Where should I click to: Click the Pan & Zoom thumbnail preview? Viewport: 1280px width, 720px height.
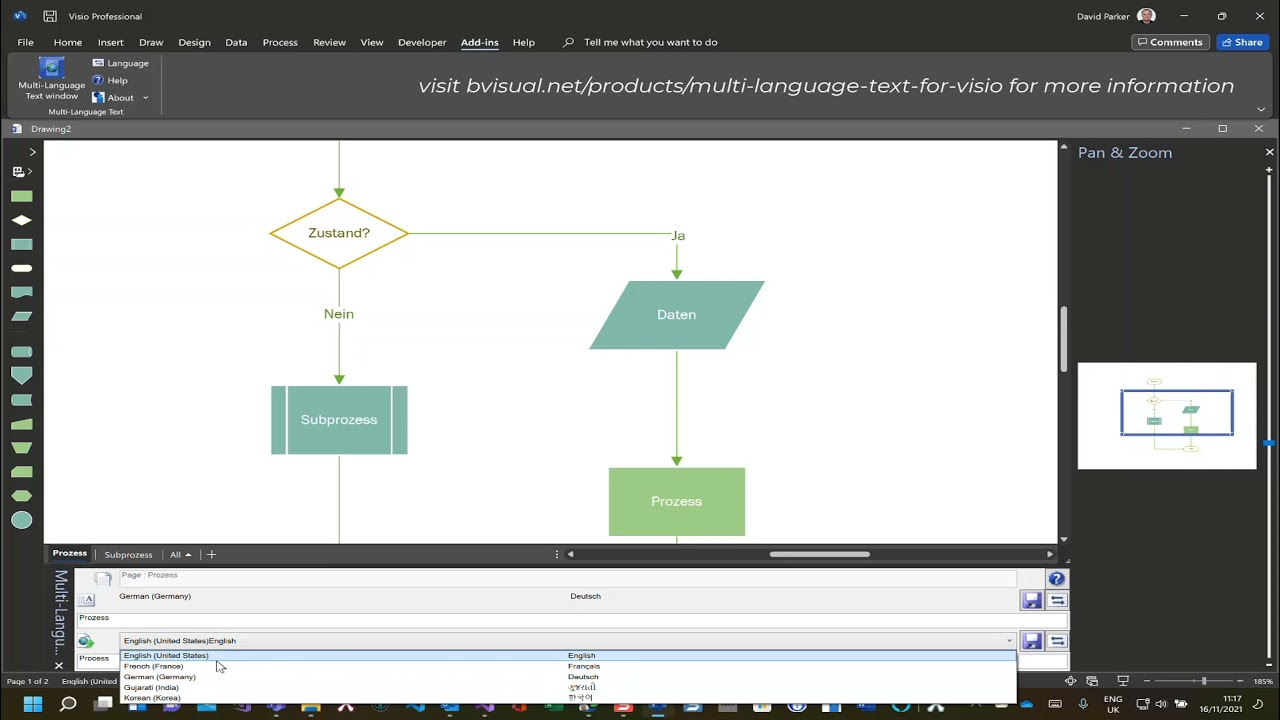(x=1167, y=415)
